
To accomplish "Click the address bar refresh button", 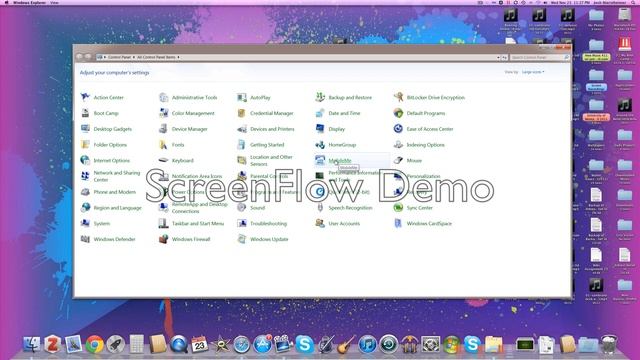I will pos(504,58).
